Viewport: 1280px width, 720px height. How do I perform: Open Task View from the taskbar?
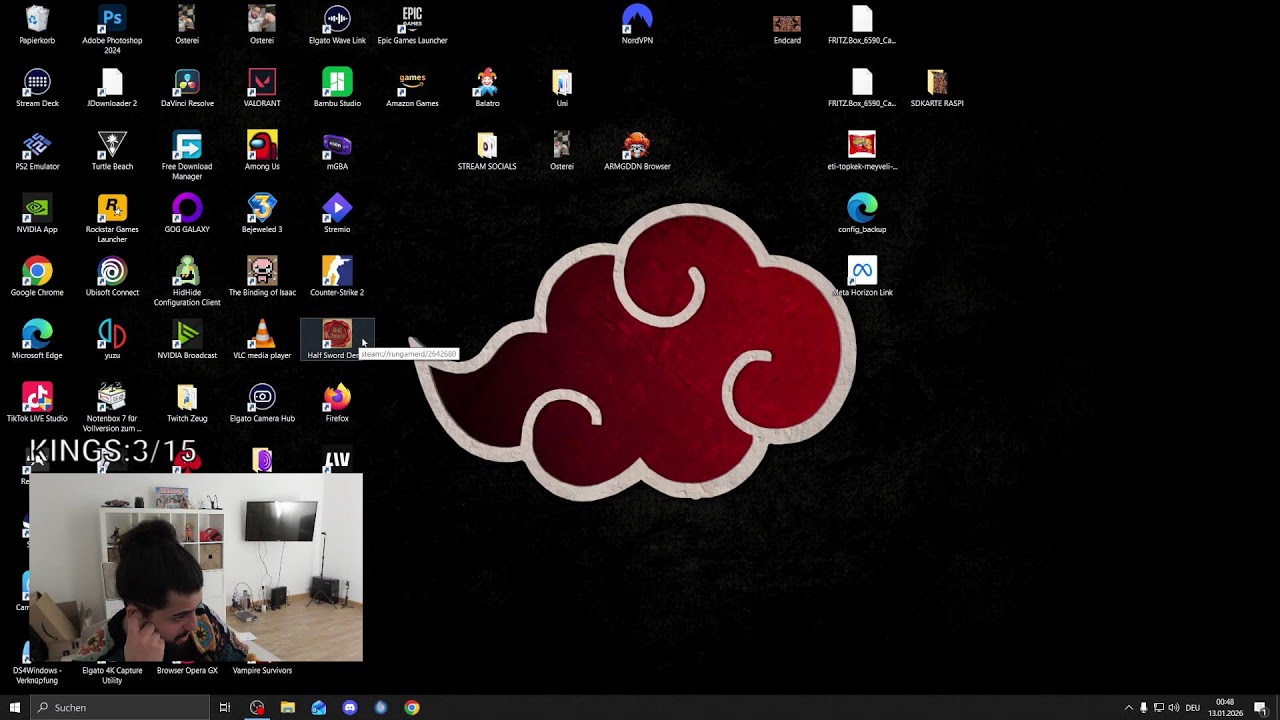point(225,707)
